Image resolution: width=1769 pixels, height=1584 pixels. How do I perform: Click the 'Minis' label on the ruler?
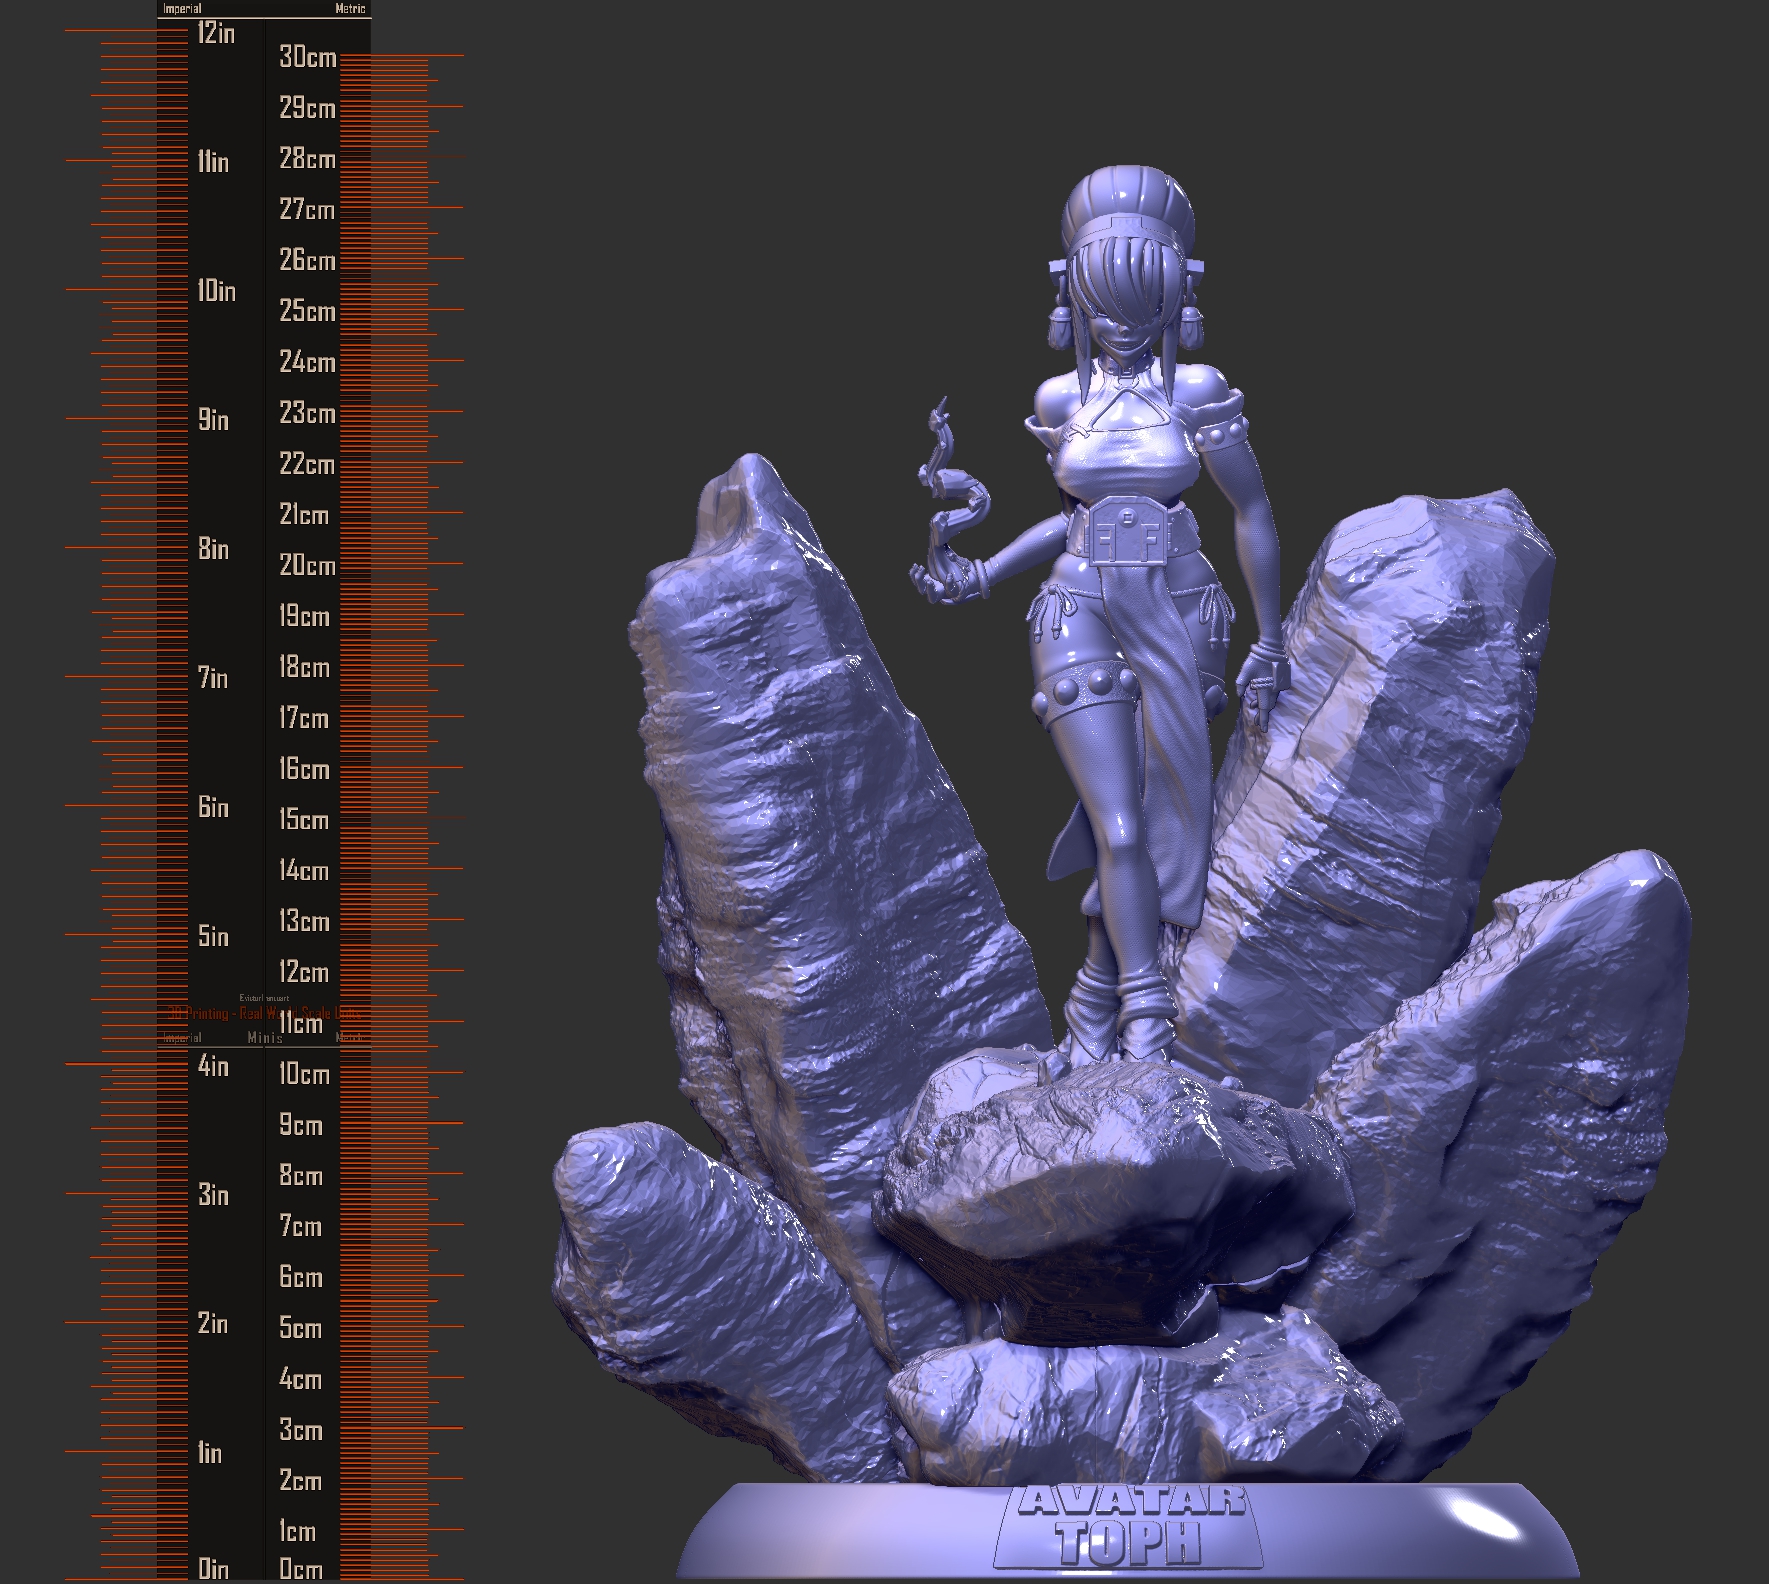(x=265, y=1038)
